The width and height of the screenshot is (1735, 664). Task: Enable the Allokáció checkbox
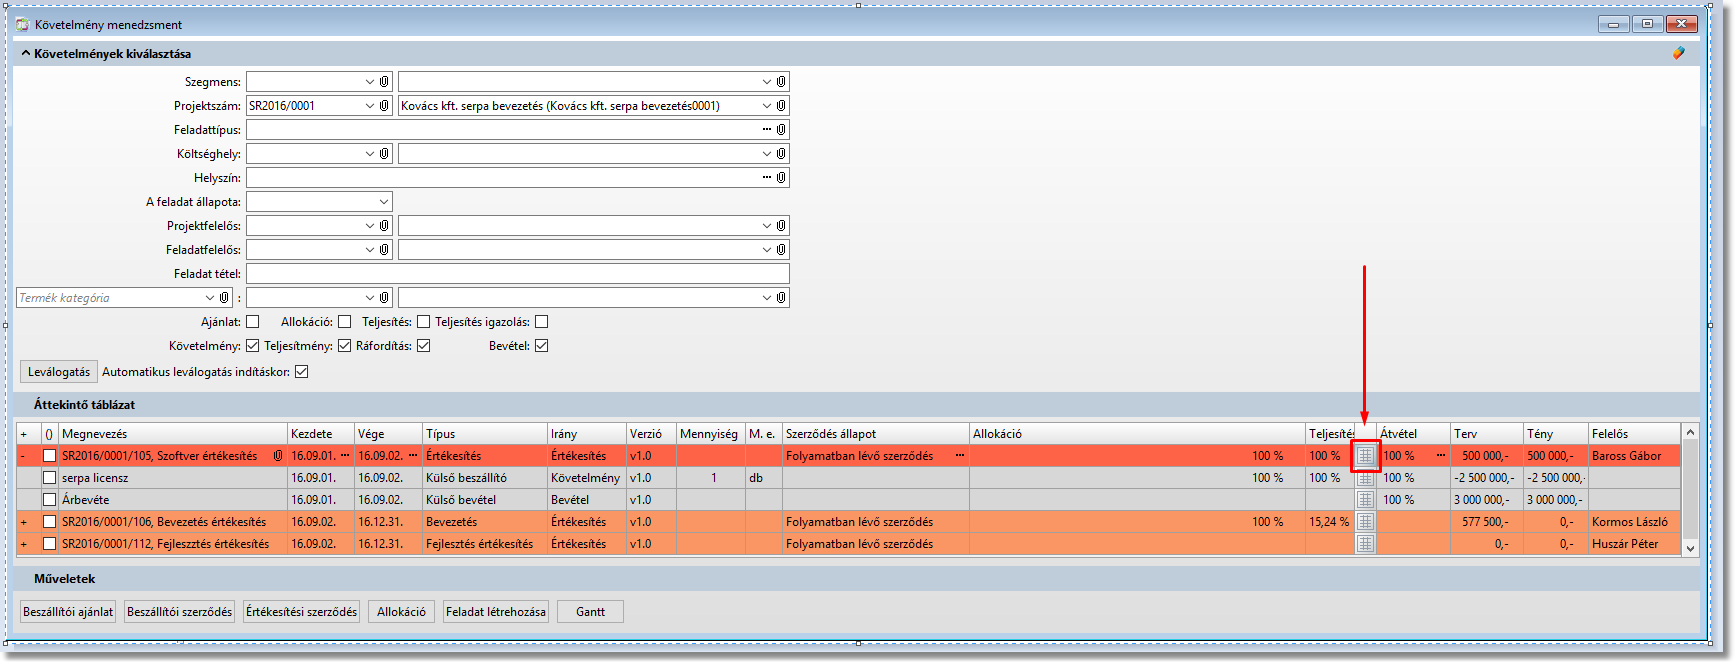(345, 322)
